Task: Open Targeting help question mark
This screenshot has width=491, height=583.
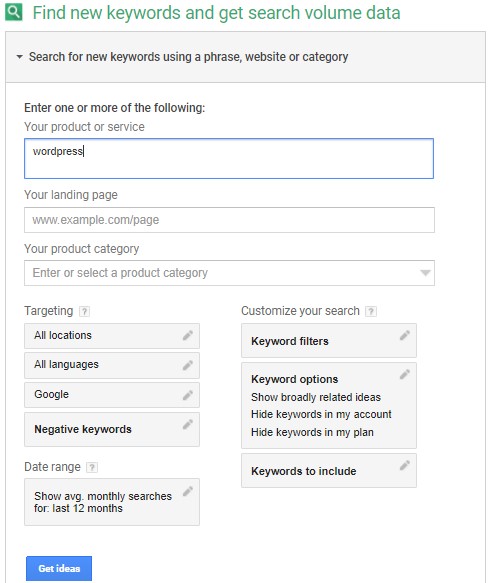Action: [x=84, y=311]
